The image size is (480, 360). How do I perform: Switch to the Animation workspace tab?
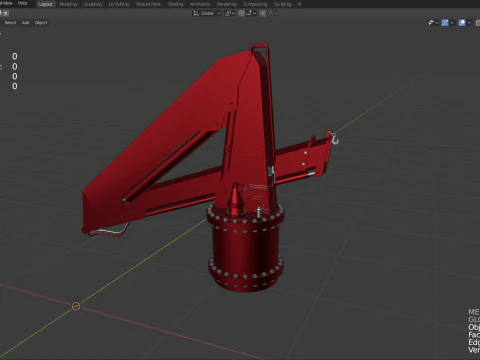tap(200, 4)
